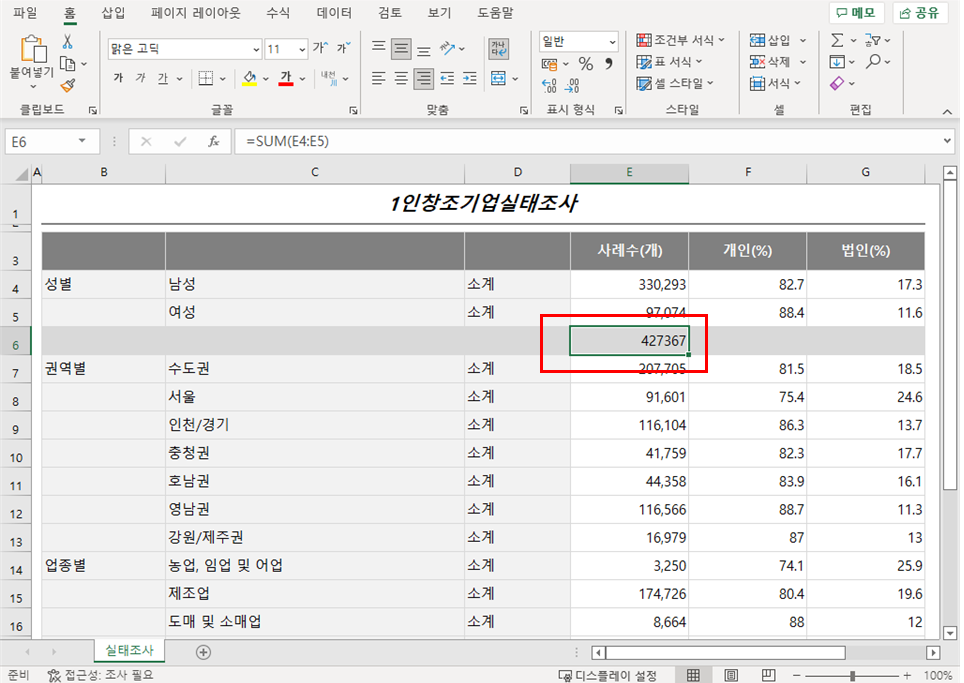
Task: Click the AutoSum sigma icon
Action: point(837,40)
